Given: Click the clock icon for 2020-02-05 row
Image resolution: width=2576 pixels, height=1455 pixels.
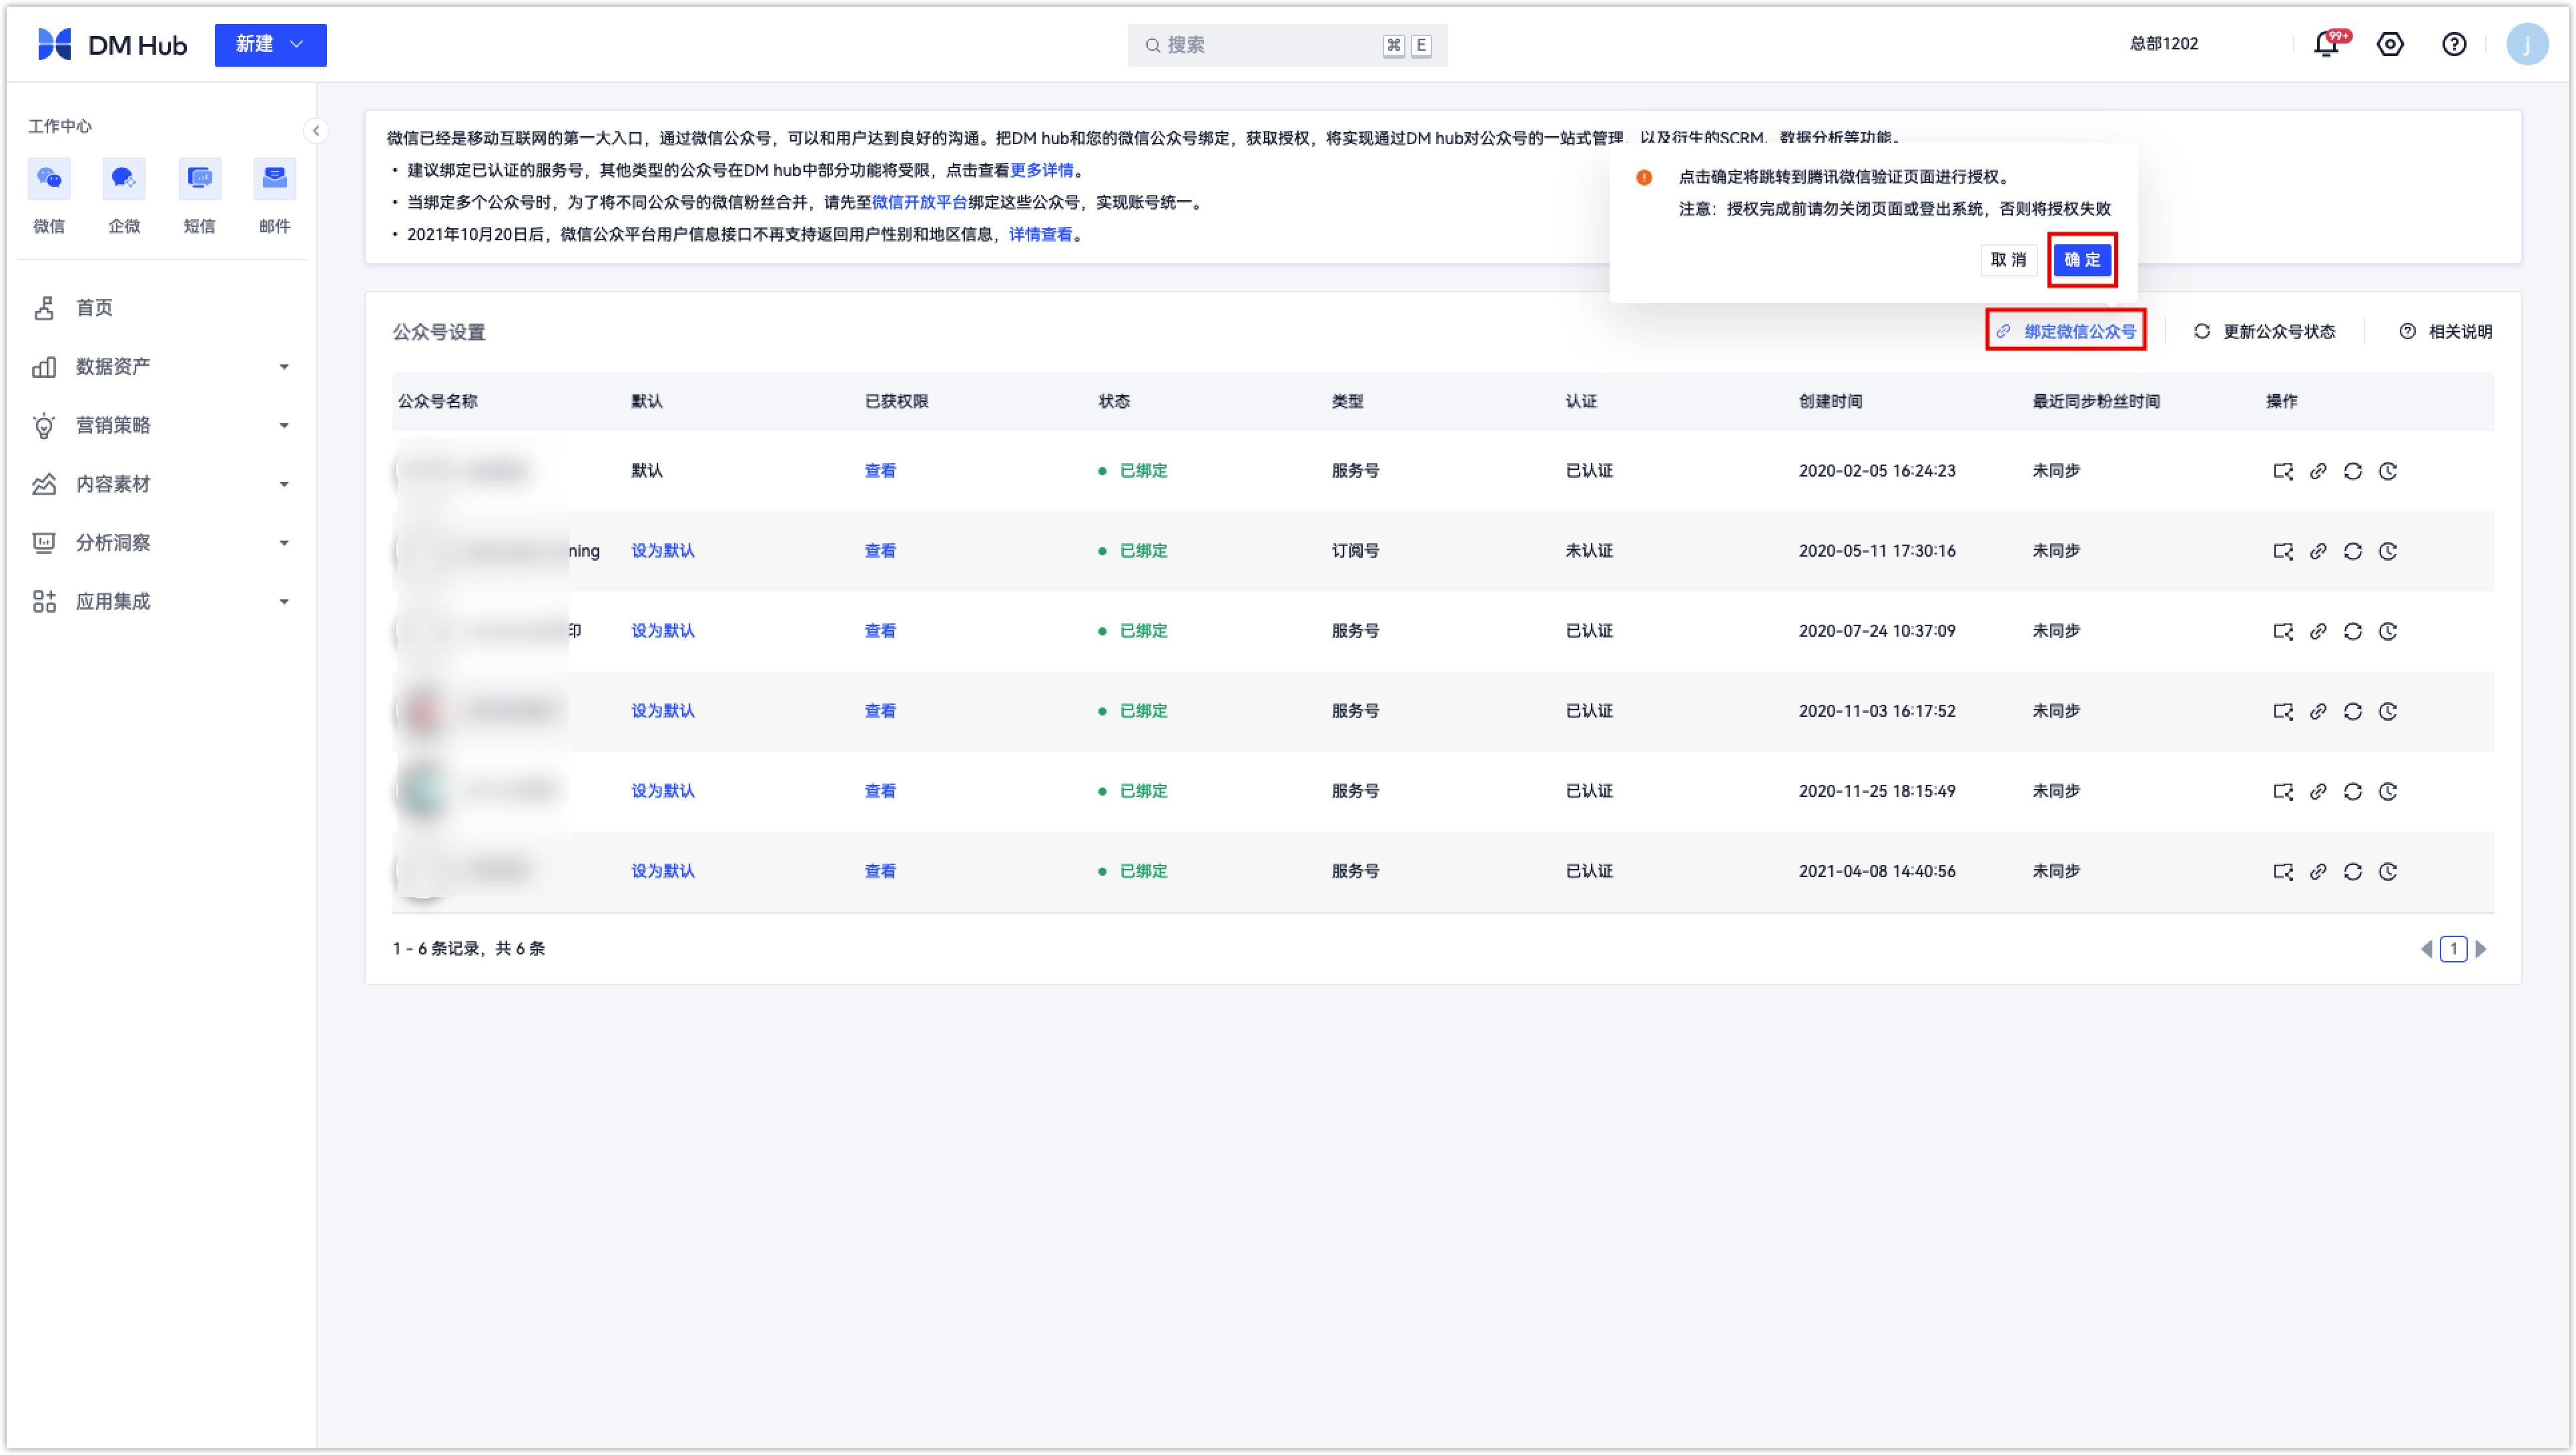Looking at the screenshot, I should coord(2388,471).
